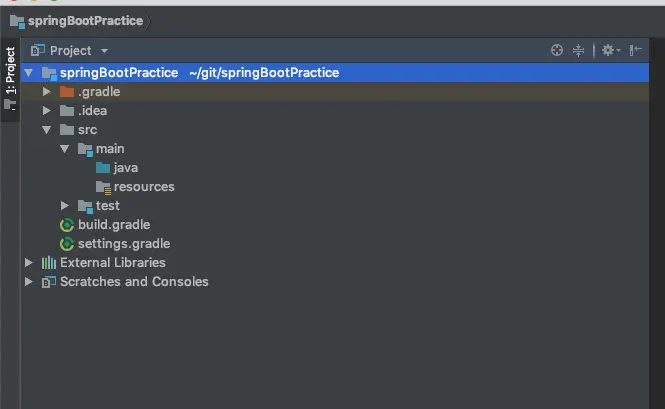Open the Project panel gear settings
This screenshot has height=409, width=665.
(608, 50)
